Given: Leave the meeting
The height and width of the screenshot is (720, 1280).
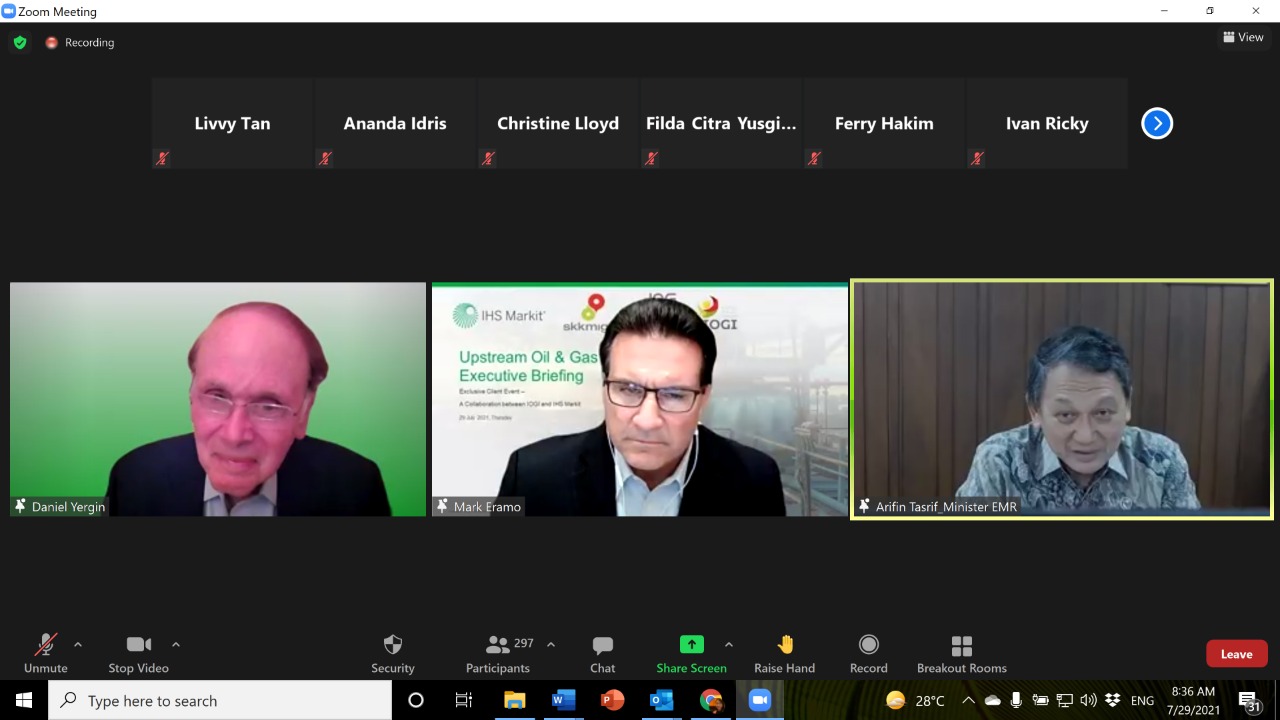Looking at the screenshot, I should (1237, 654).
